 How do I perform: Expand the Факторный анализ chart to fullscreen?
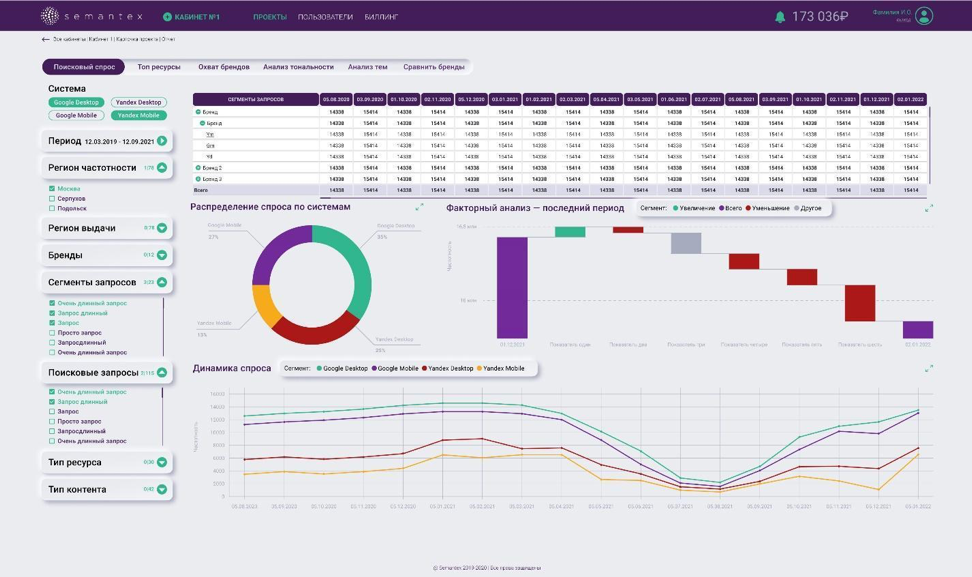click(x=929, y=208)
